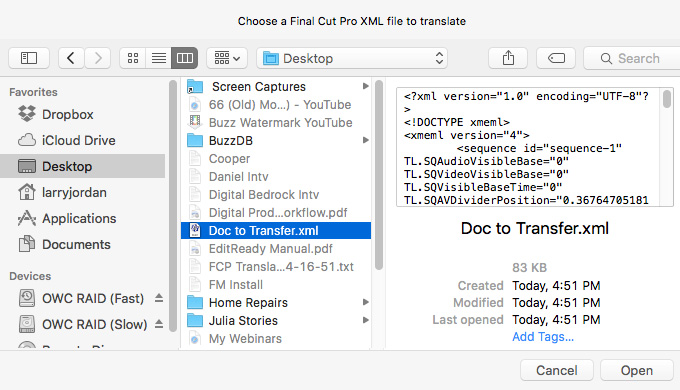
Task: Select the BuzzDB folder
Action: click(276, 141)
